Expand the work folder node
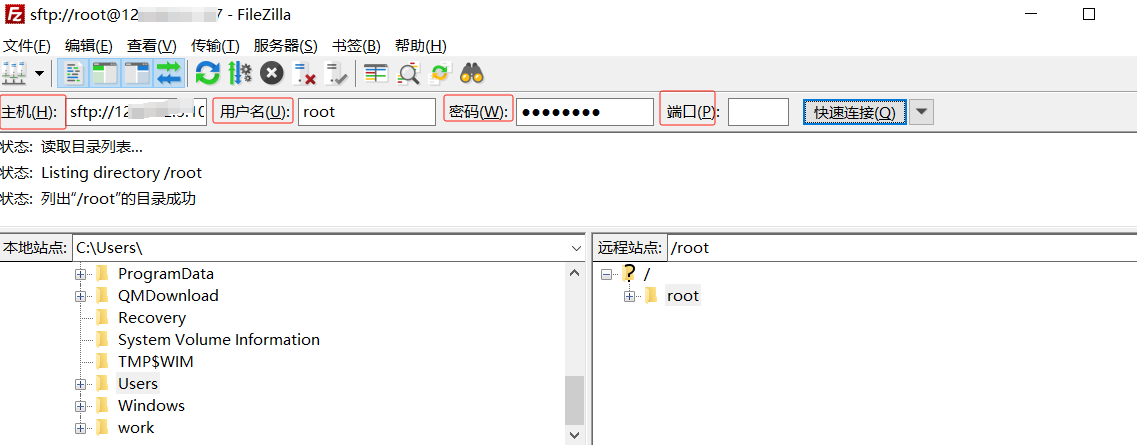1137x445 pixels. click(80, 428)
